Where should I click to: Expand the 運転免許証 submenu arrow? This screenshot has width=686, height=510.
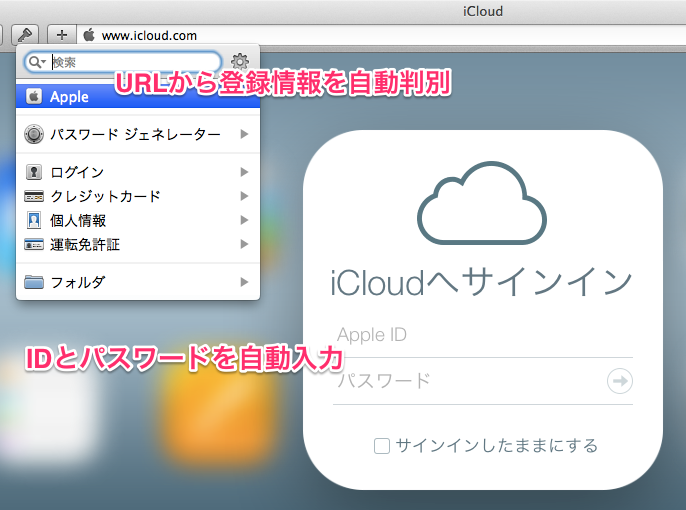[x=245, y=244]
